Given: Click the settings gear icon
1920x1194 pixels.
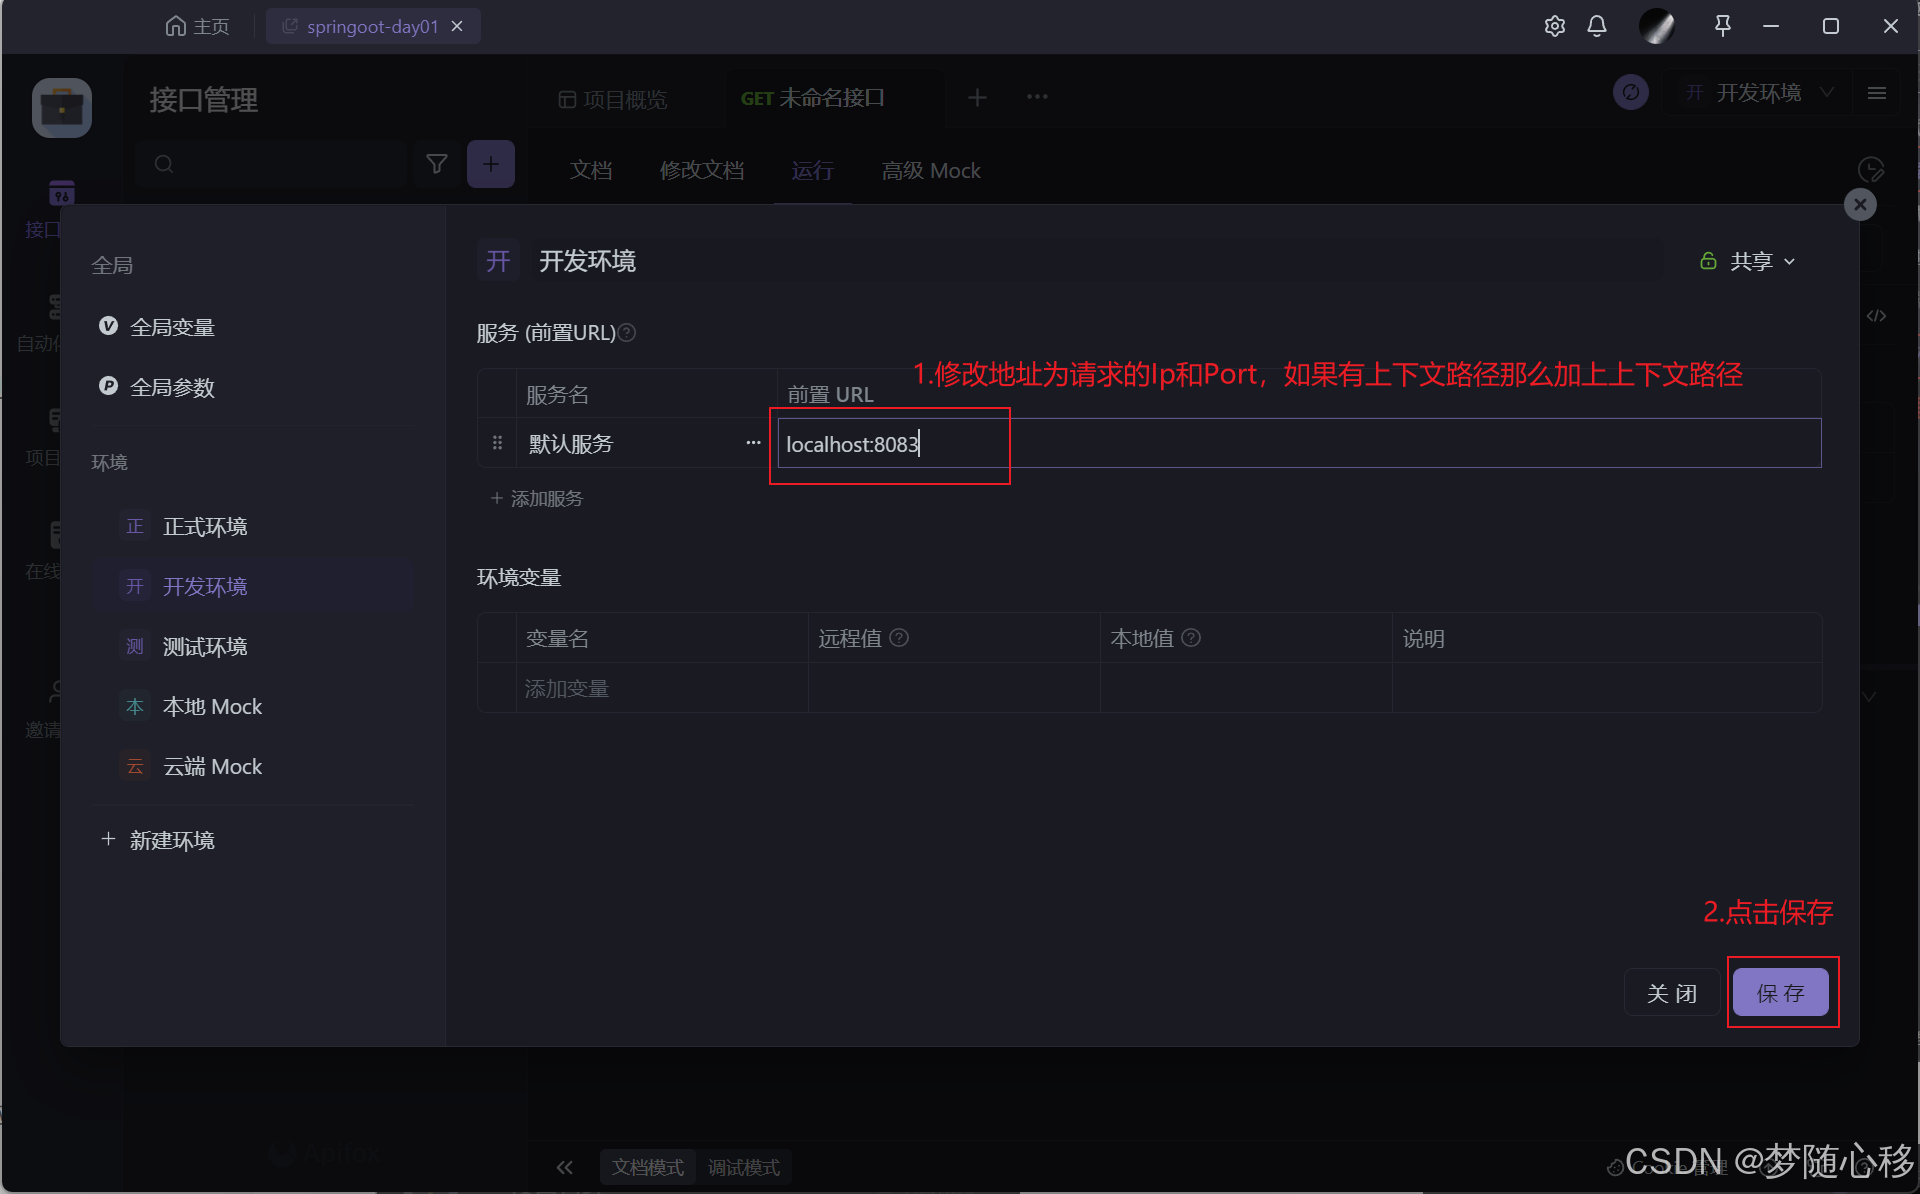Looking at the screenshot, I should [1554, 26].
